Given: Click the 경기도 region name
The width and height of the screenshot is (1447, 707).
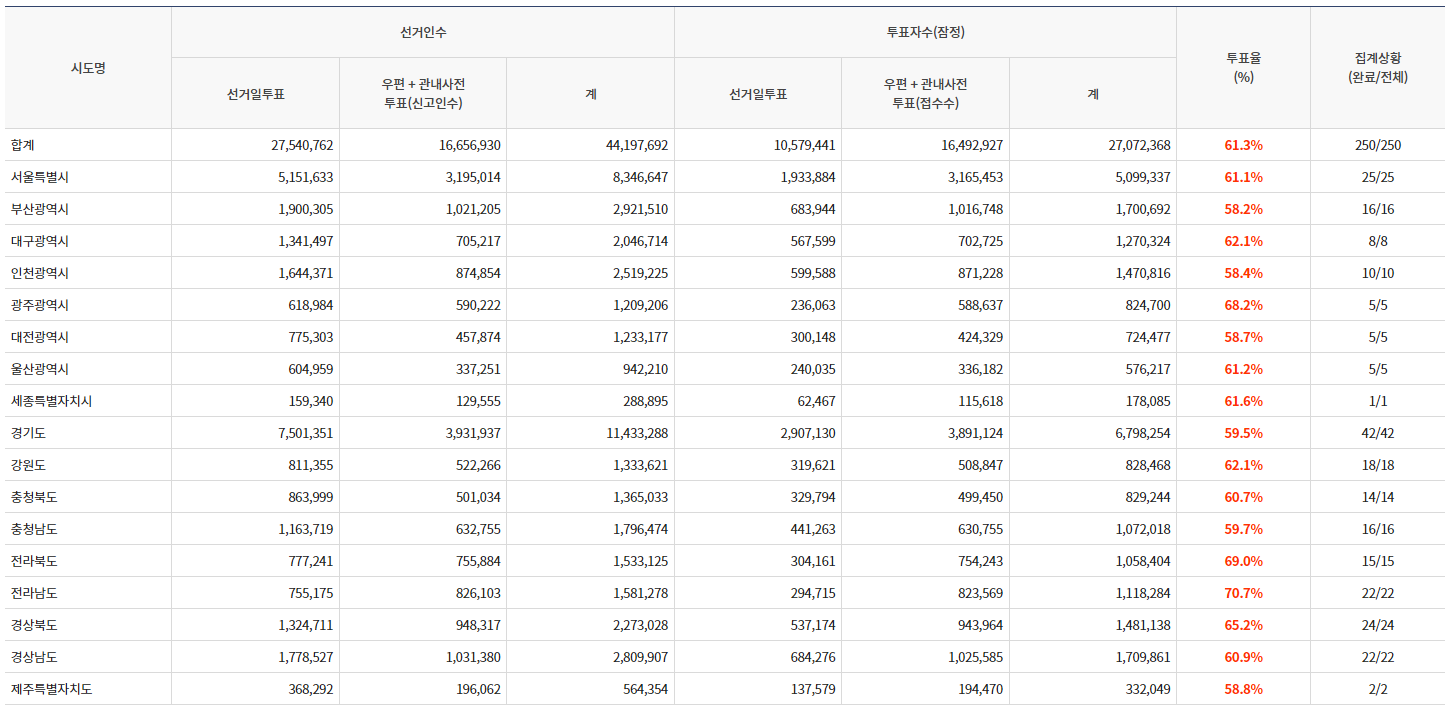Looking at the screenshot, I should tap(28, 433).
